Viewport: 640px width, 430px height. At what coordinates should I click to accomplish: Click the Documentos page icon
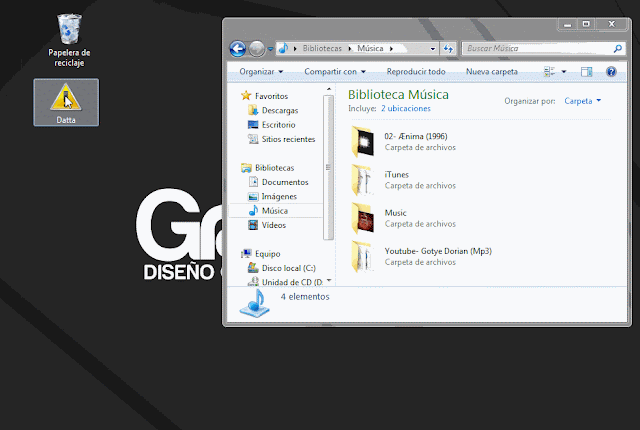(253, 182)
